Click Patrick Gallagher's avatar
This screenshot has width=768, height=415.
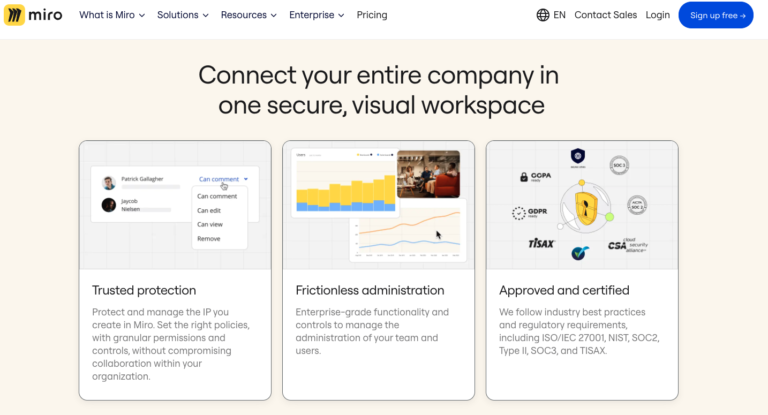(x=108, y=183)
